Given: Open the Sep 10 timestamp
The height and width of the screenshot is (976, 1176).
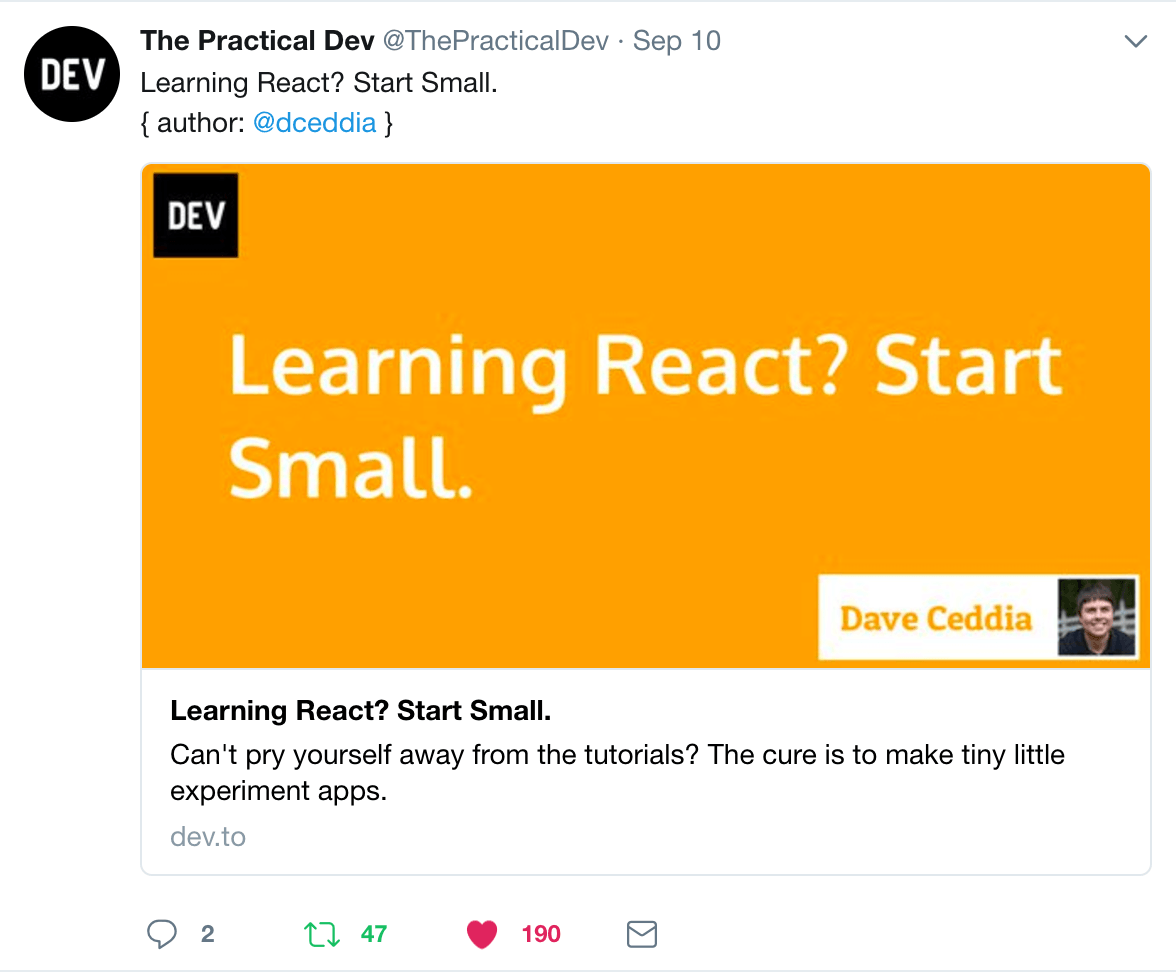Looking at the screenshot, I should click(676, 41).
